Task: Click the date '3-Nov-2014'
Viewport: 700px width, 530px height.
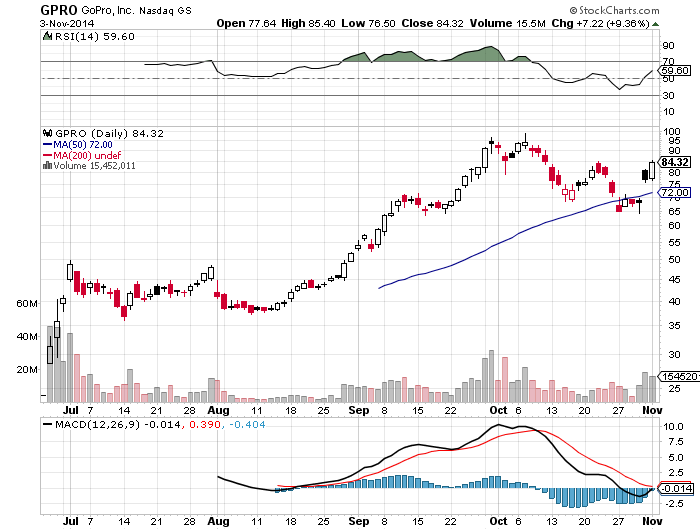Action: 67,24
